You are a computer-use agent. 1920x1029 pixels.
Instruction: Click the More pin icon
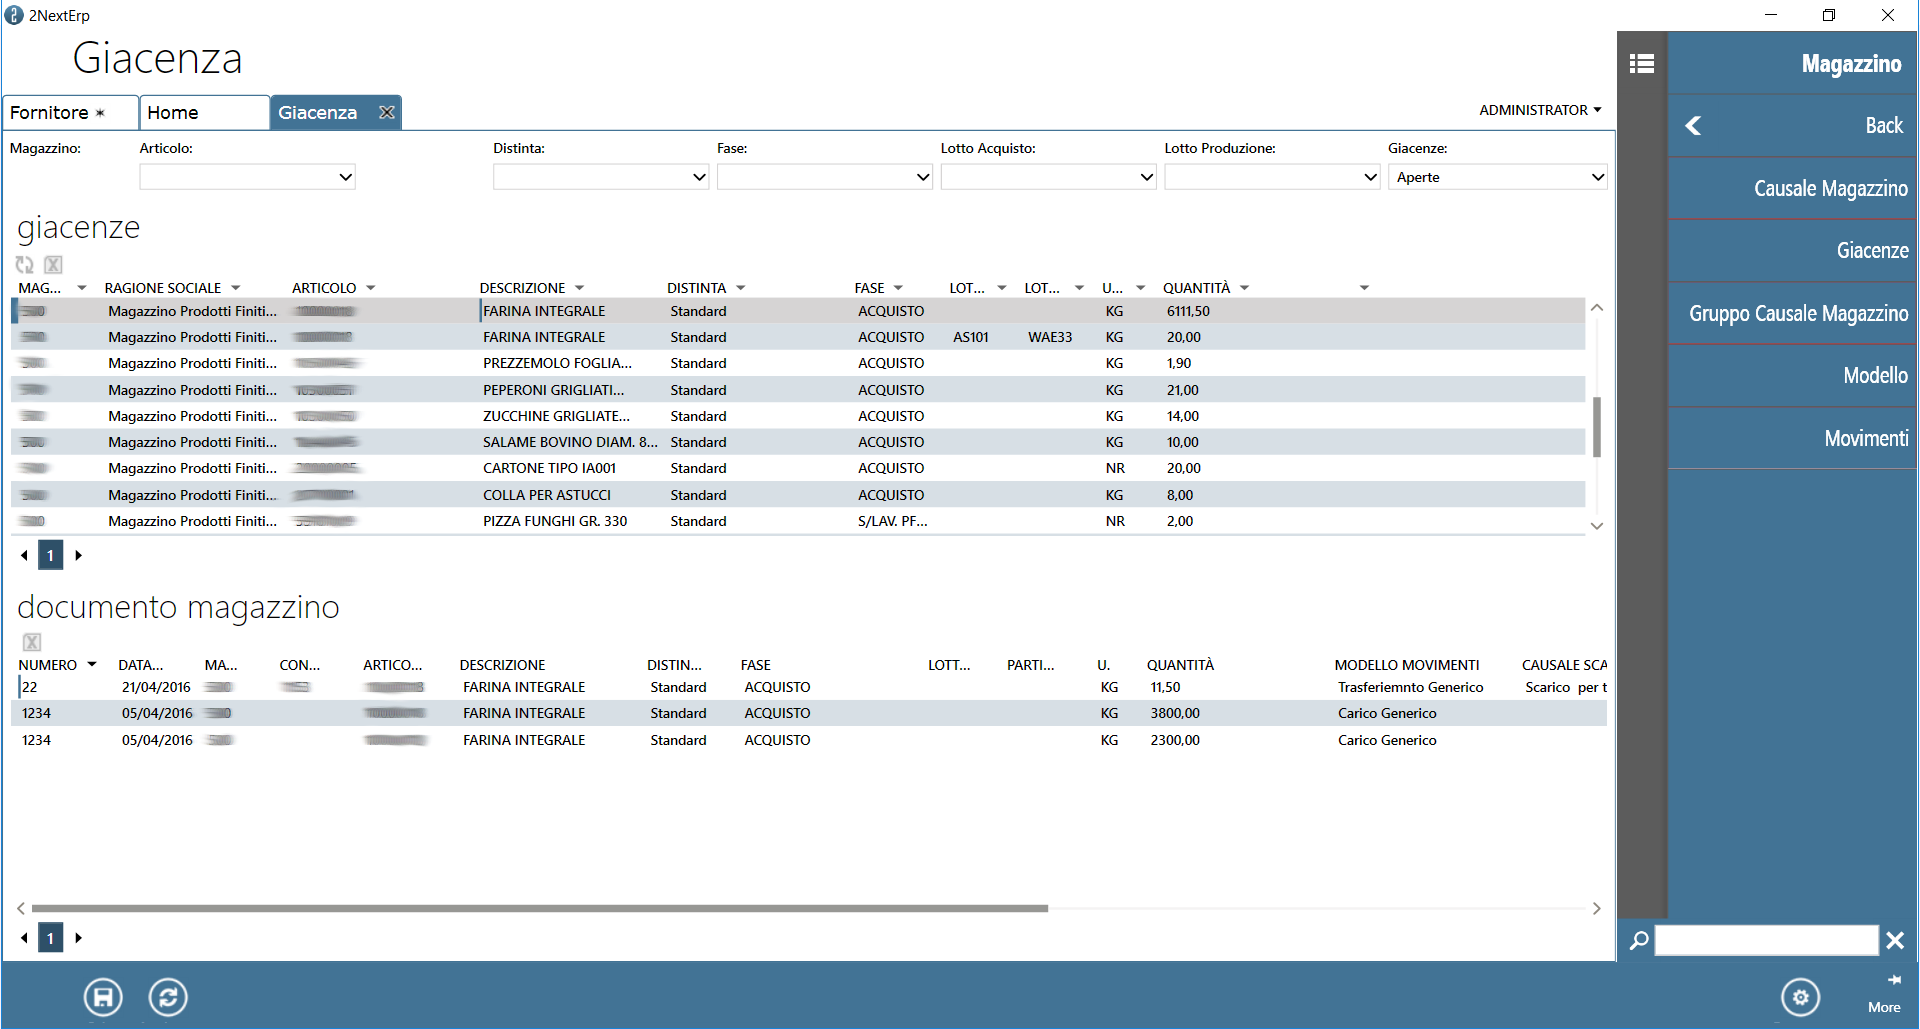(1893, 980)
